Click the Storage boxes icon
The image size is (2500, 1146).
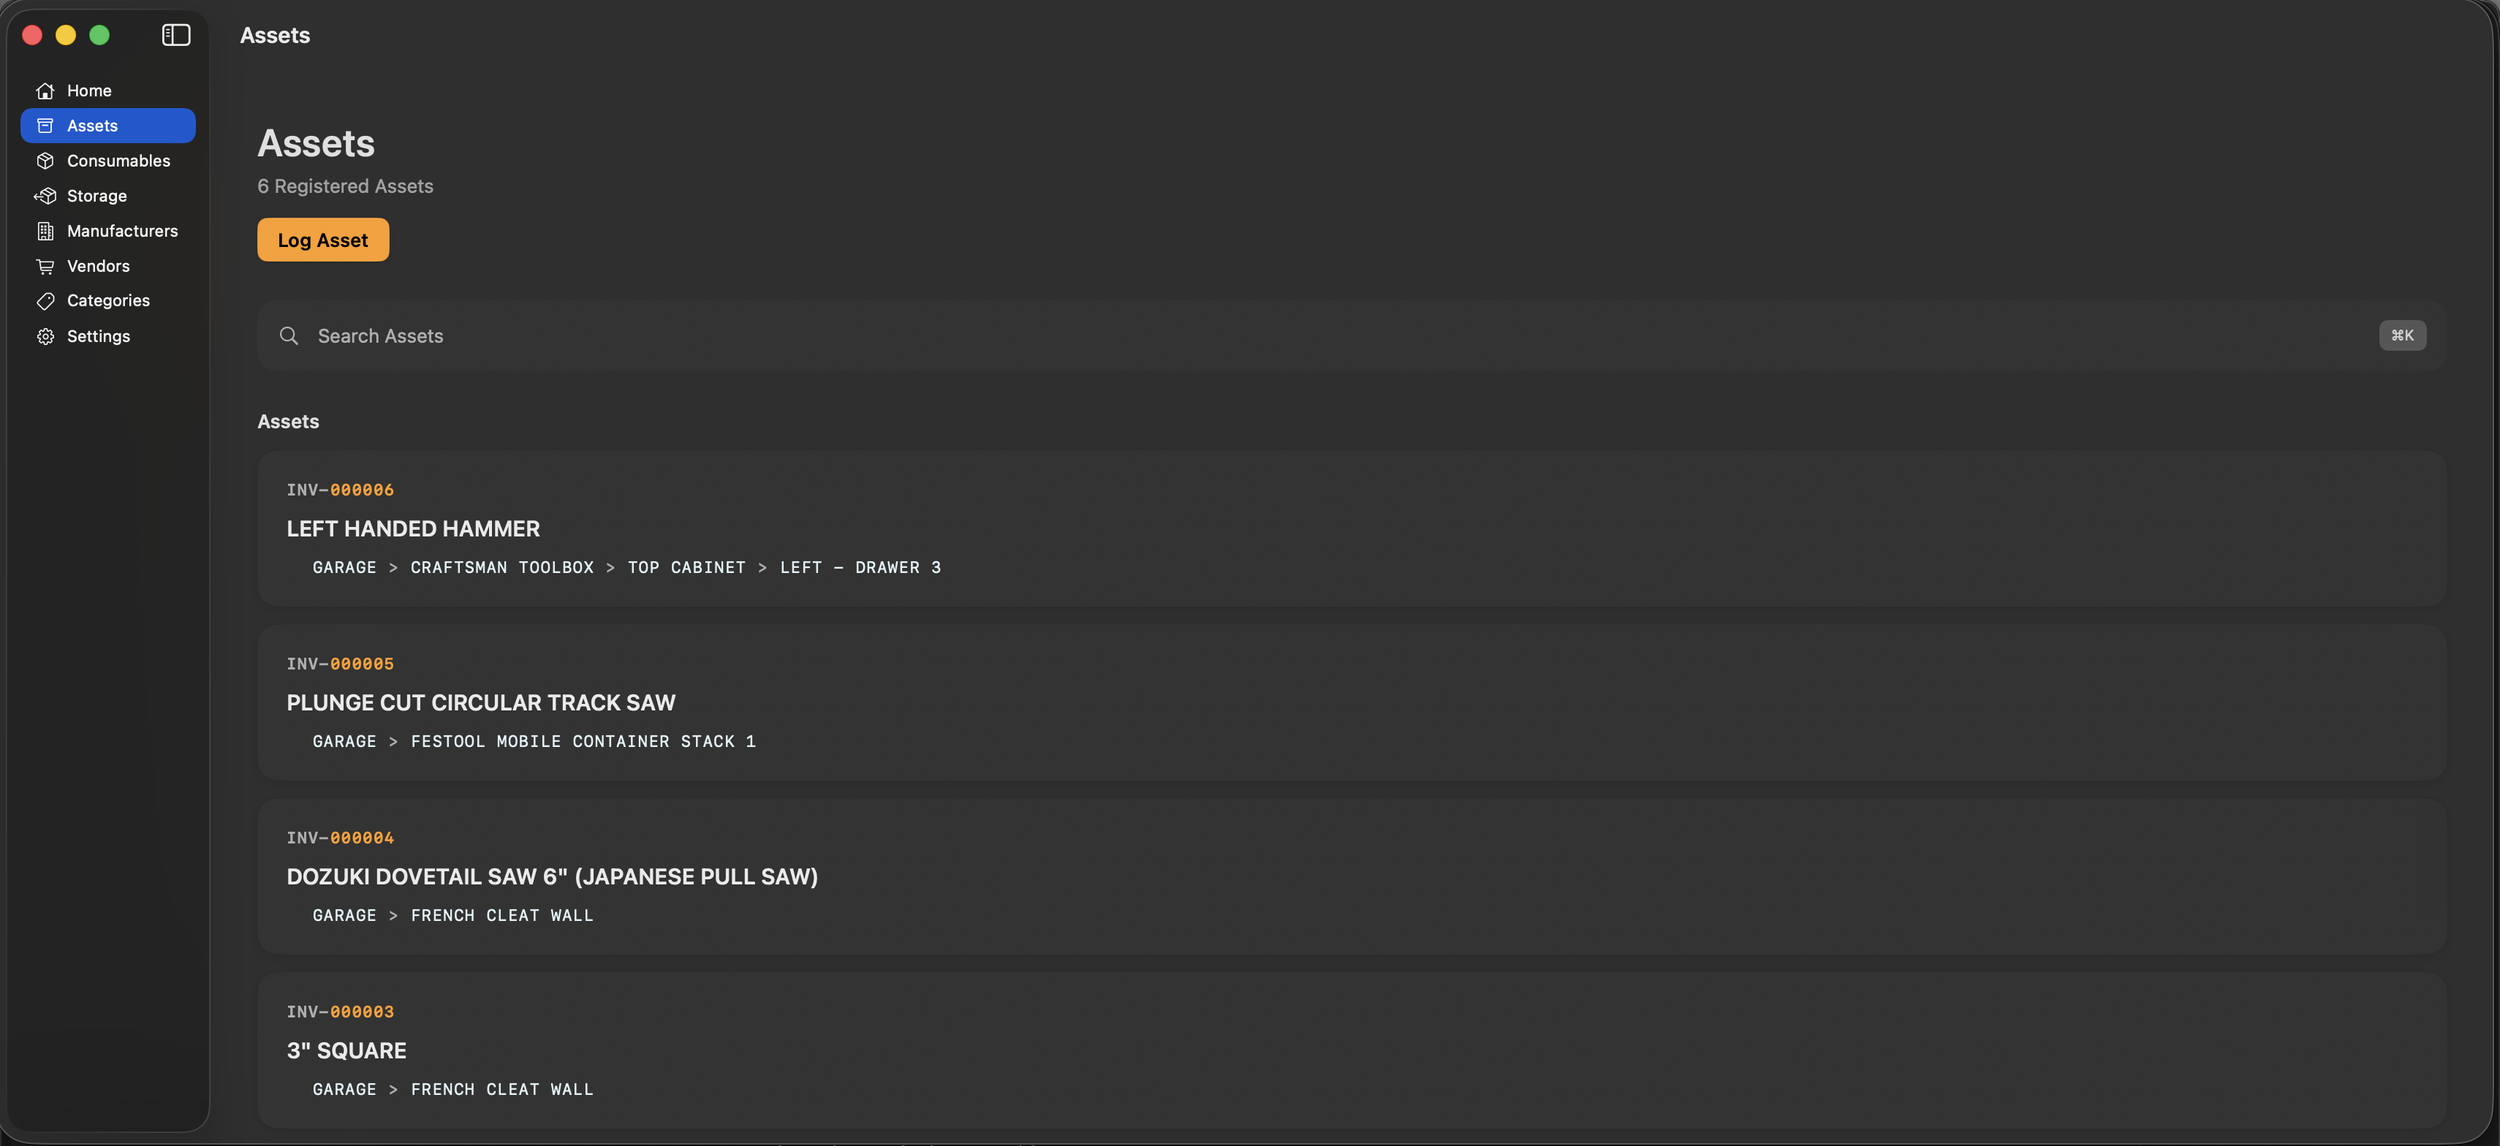pyautogui.click(x=45, y=196)
